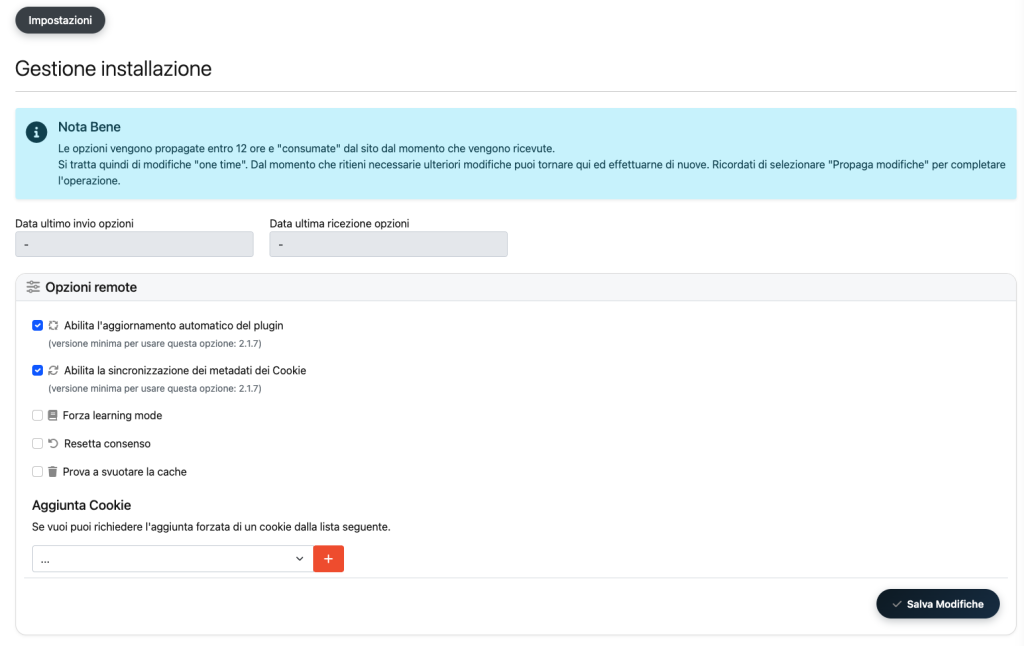
Task: Click the trash icon for cache clearing
Action: [53, 471]
